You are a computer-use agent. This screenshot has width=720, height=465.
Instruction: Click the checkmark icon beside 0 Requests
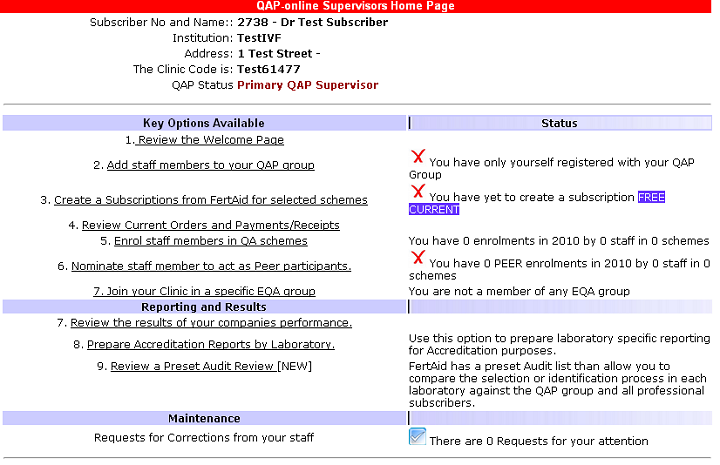pos(417,437)
